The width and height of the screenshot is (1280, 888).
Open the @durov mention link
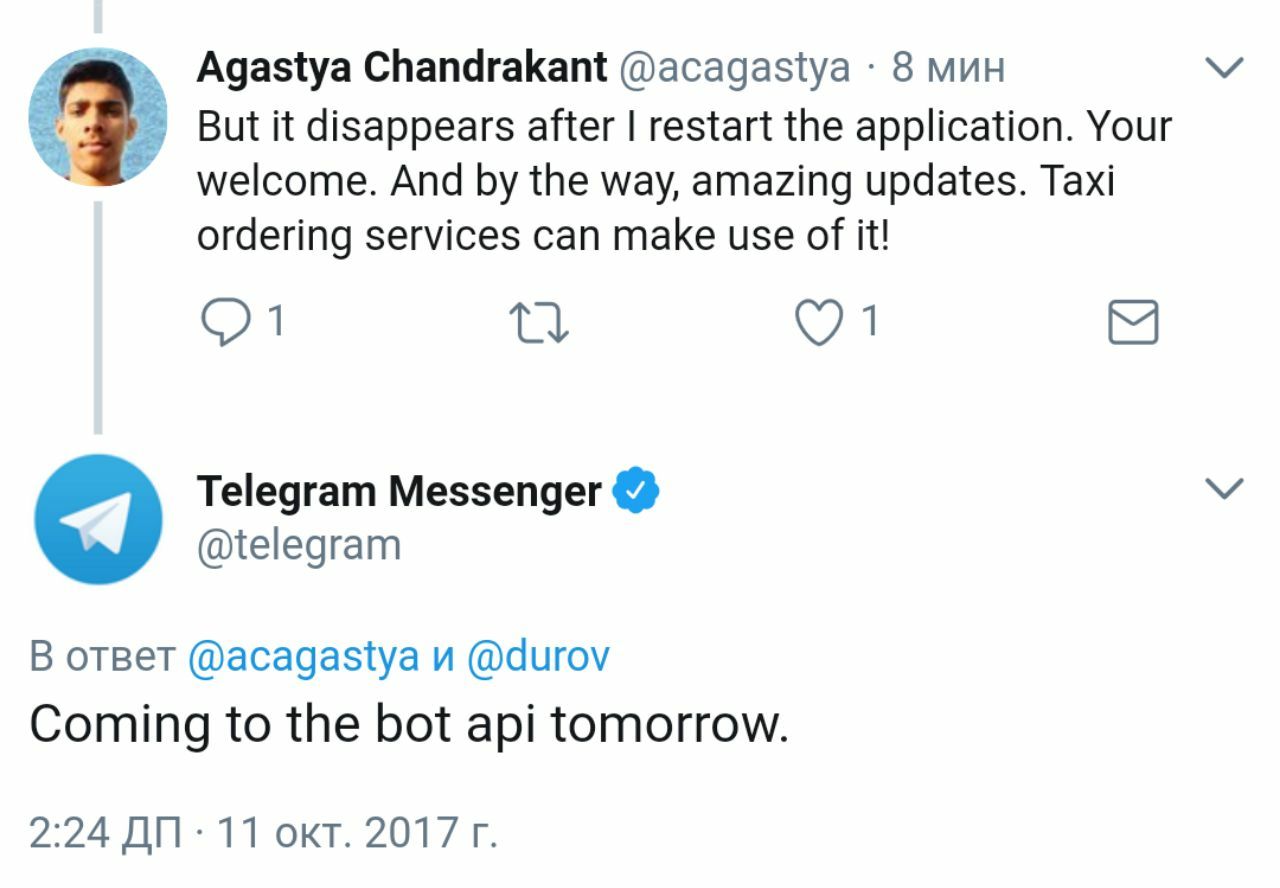538,657
